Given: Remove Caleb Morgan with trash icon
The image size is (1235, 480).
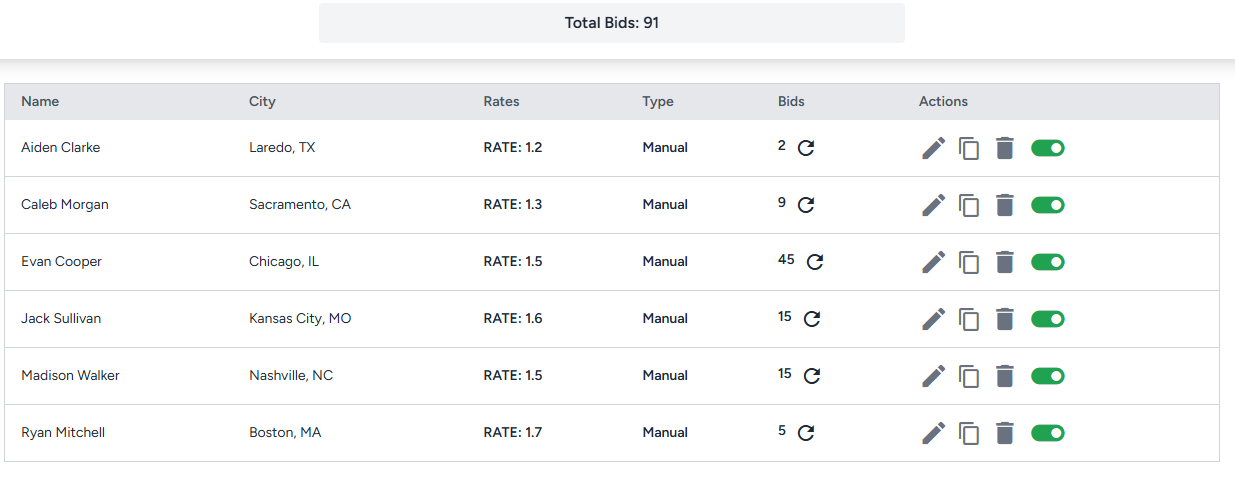Looking at the screenshot, I should pyautogui.click(x=1005, y=205).
